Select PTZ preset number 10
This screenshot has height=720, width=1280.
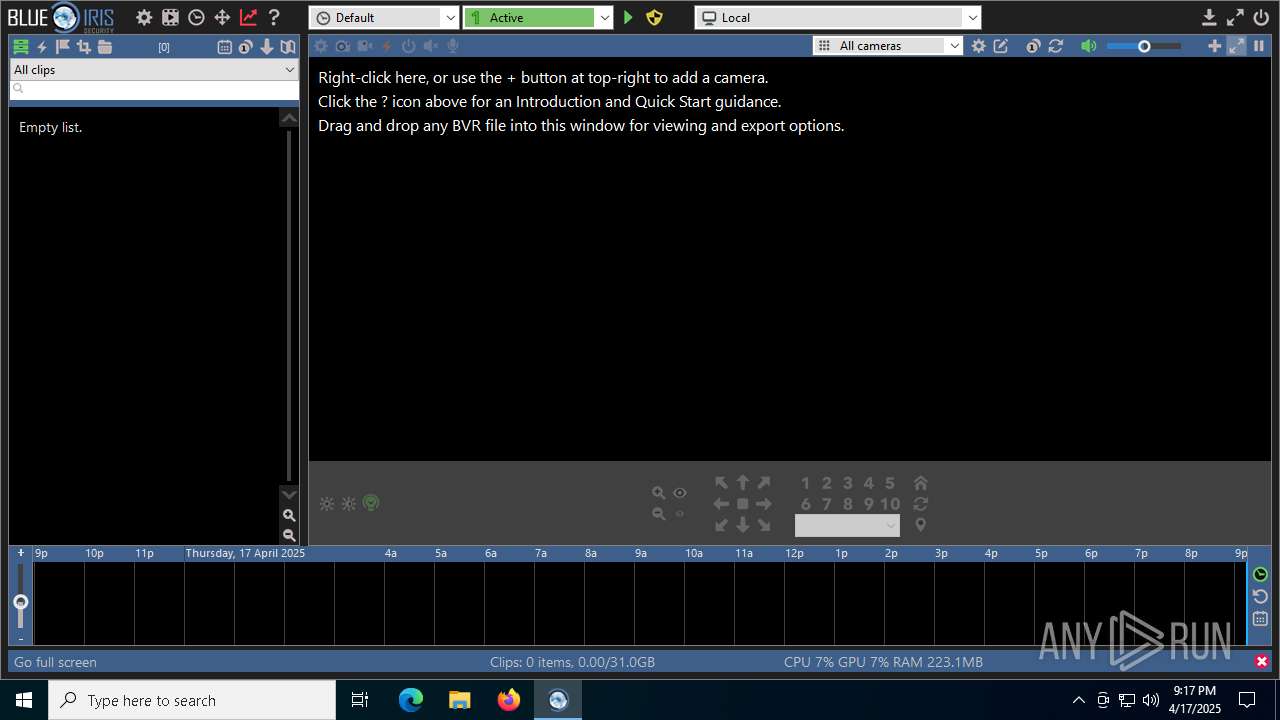[x=890, y=504]
